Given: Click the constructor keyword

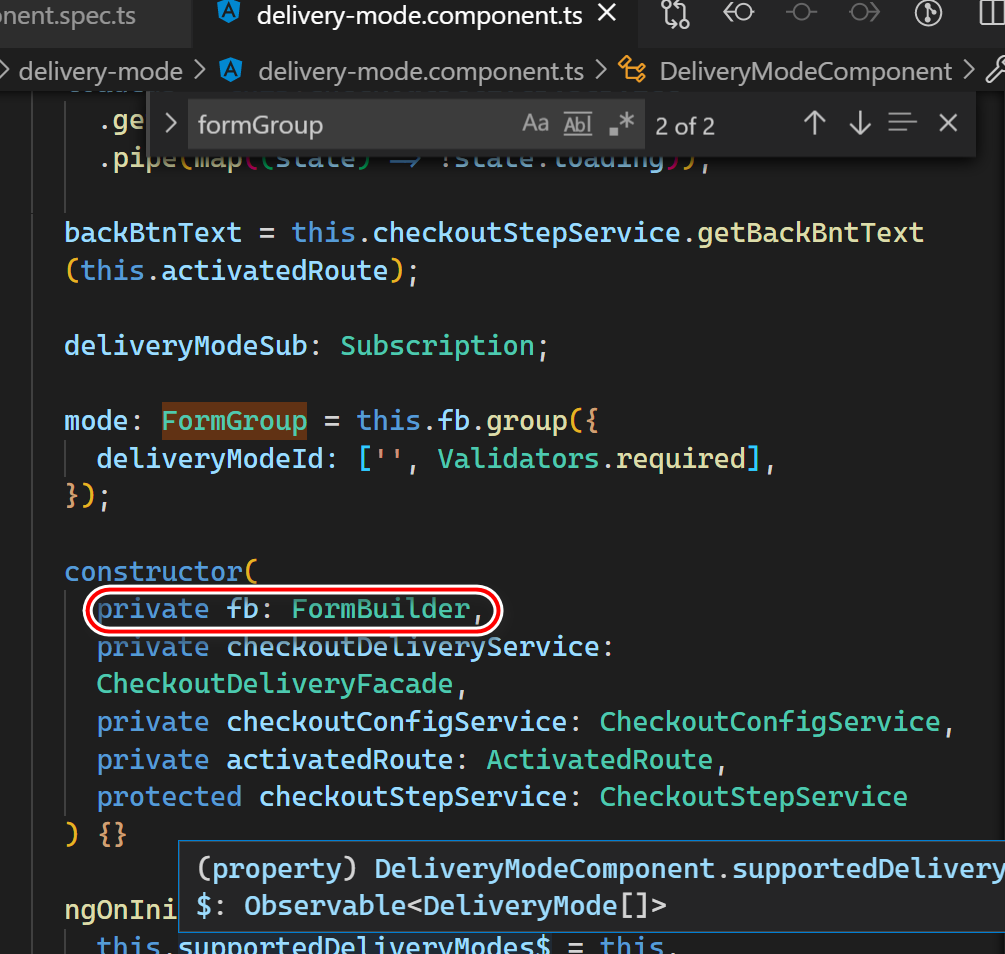Looking at the screenshot, I should (x=153, y=572).
